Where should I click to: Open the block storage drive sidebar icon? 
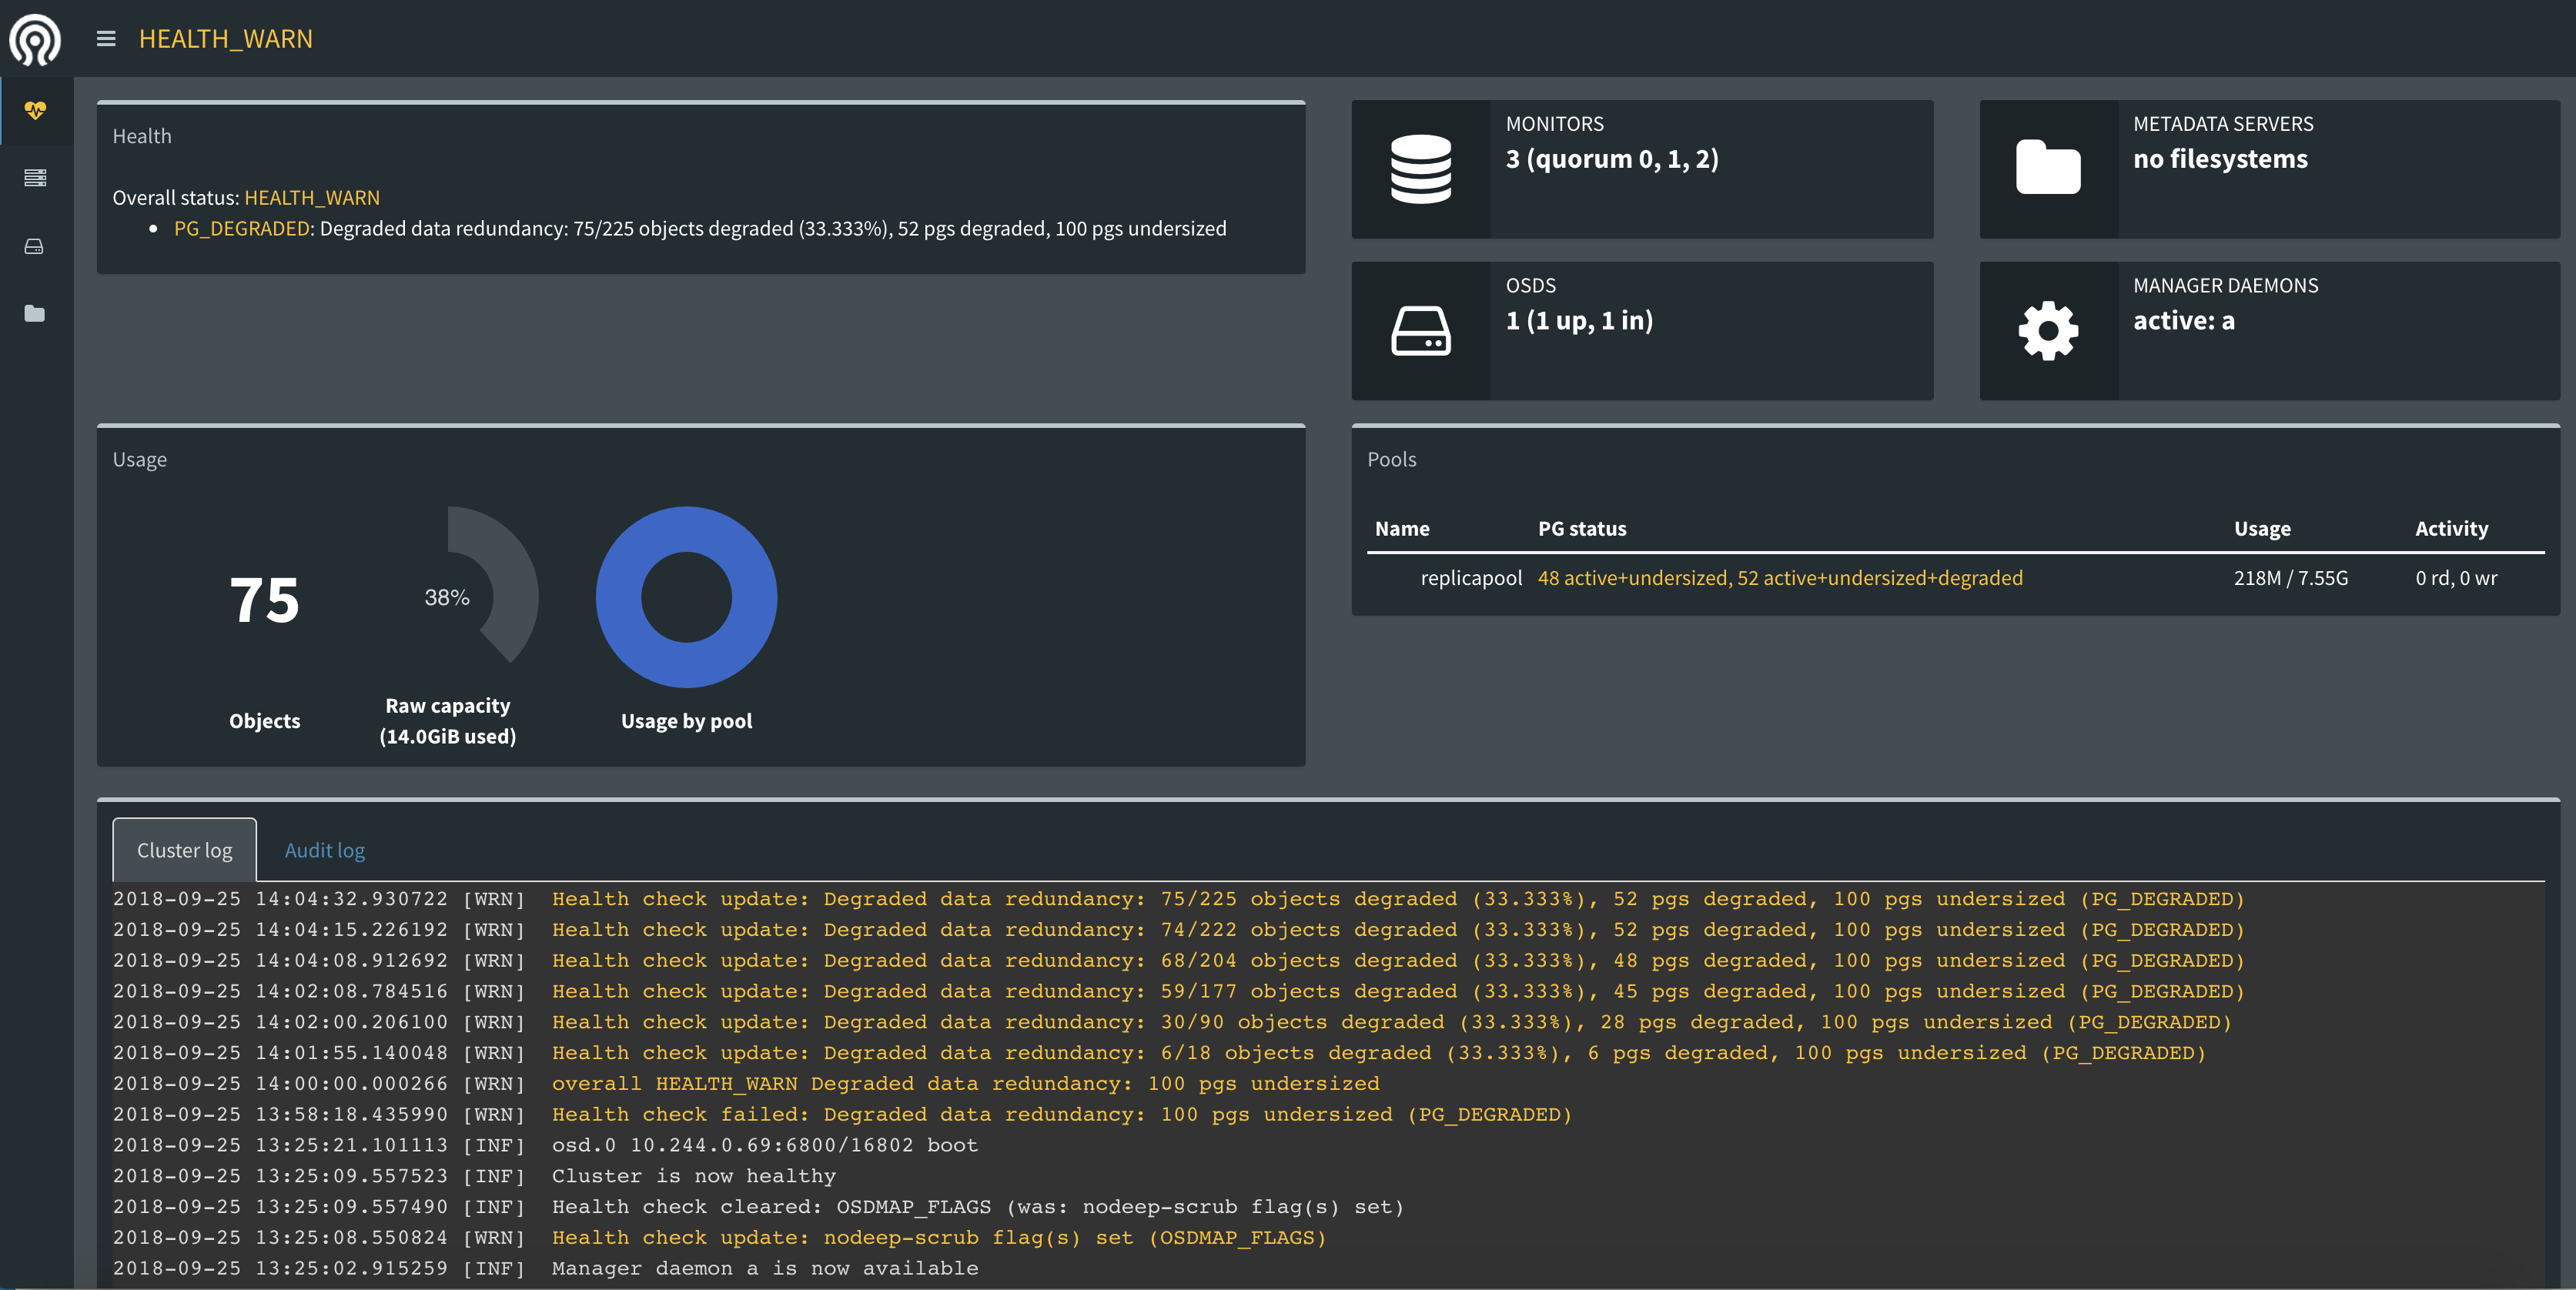35,246
